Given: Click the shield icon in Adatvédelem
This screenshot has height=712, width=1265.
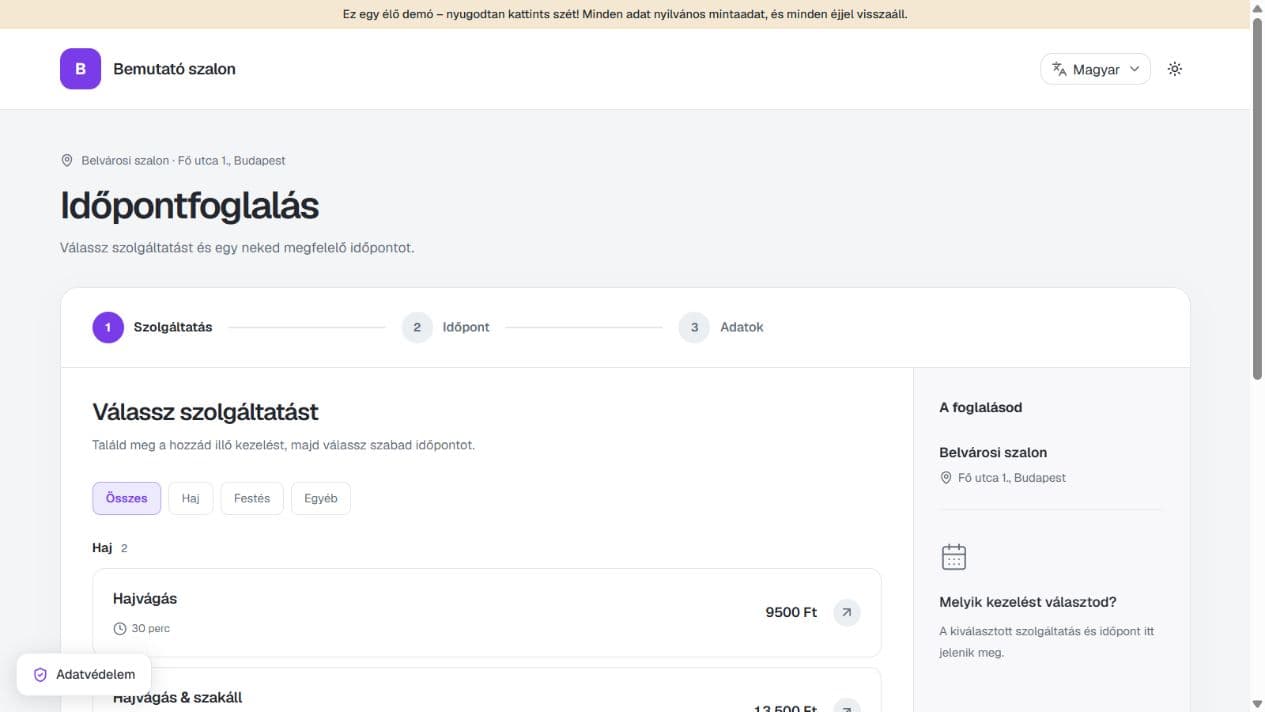Looking at the screenshot, I should 41,674.
